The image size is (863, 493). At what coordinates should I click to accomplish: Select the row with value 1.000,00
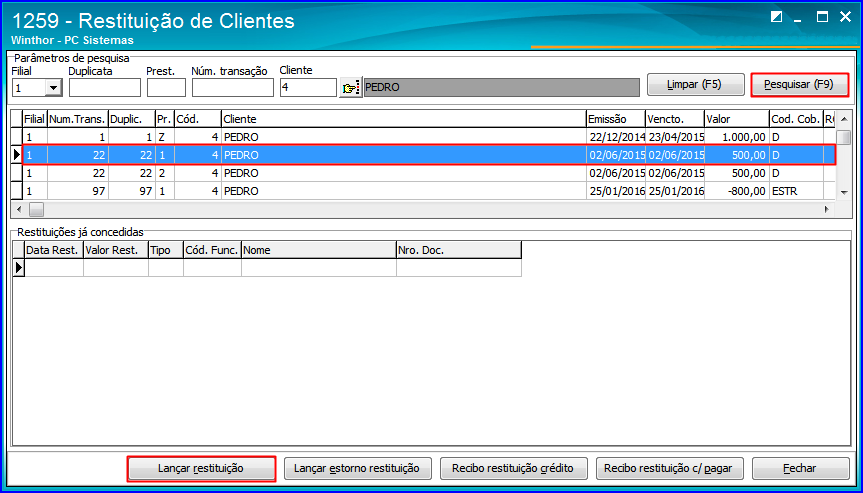(x=429, y=137)
